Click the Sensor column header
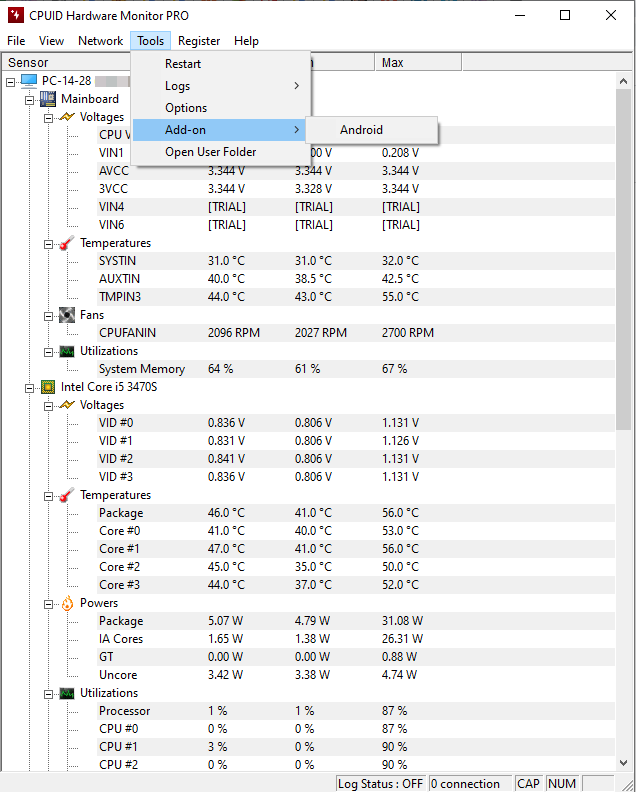 coord(66,63)
